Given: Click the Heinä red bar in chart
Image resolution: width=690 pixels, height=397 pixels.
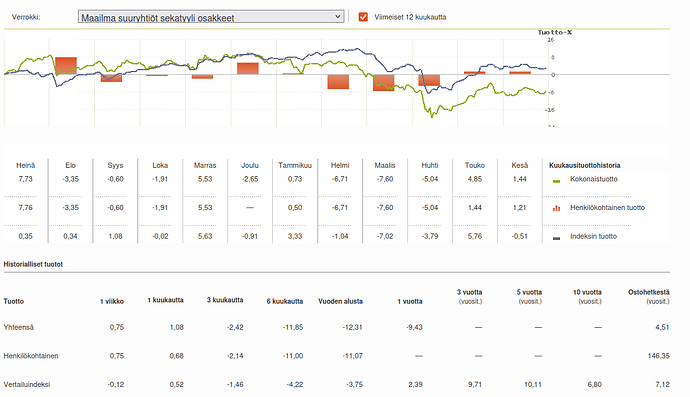Looking at the screenshot, I should [66, 66].
